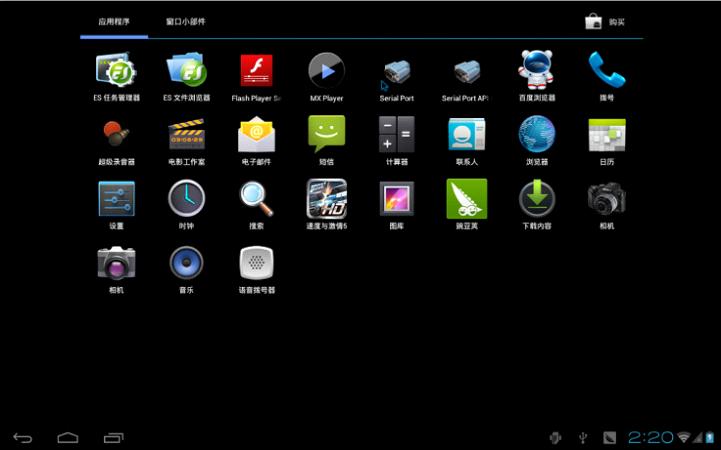This screenshot has height=450, width=721.
Task: Click the USB connection notification icon
Action: 583,438
